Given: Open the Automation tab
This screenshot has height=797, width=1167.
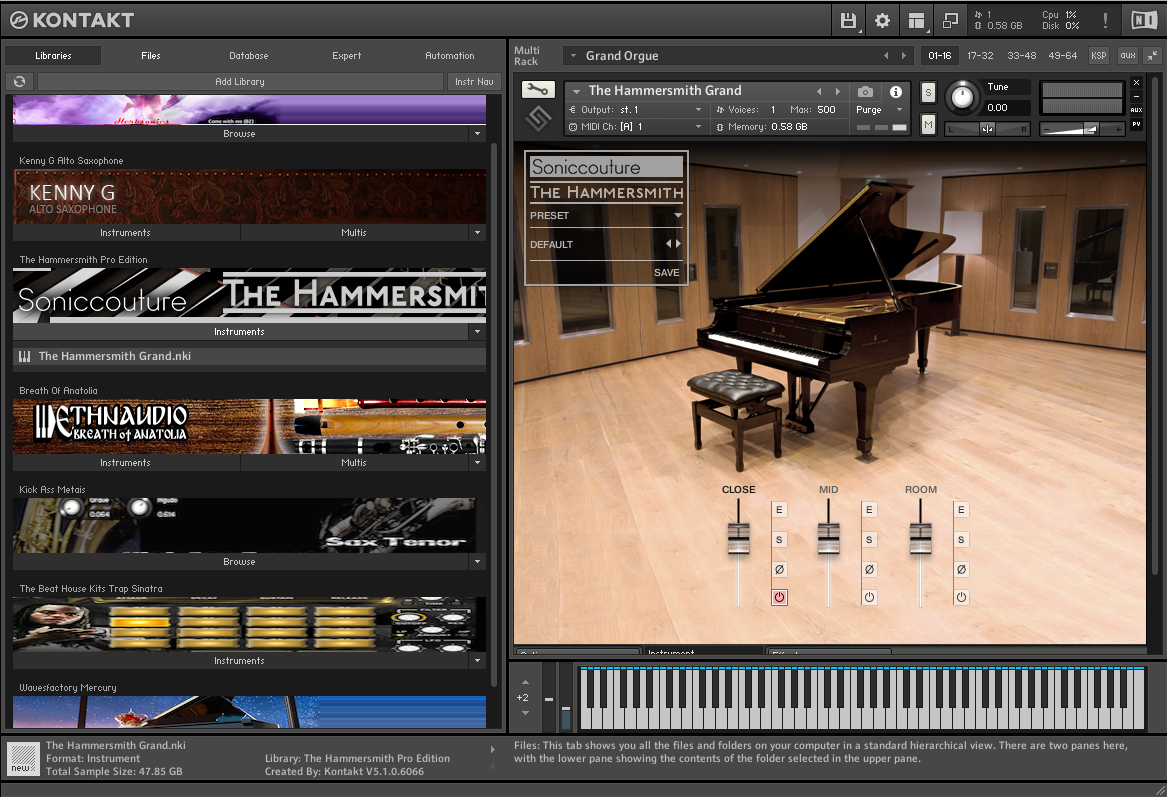Looking at the screenshot, I should click(x=450, y=56).
